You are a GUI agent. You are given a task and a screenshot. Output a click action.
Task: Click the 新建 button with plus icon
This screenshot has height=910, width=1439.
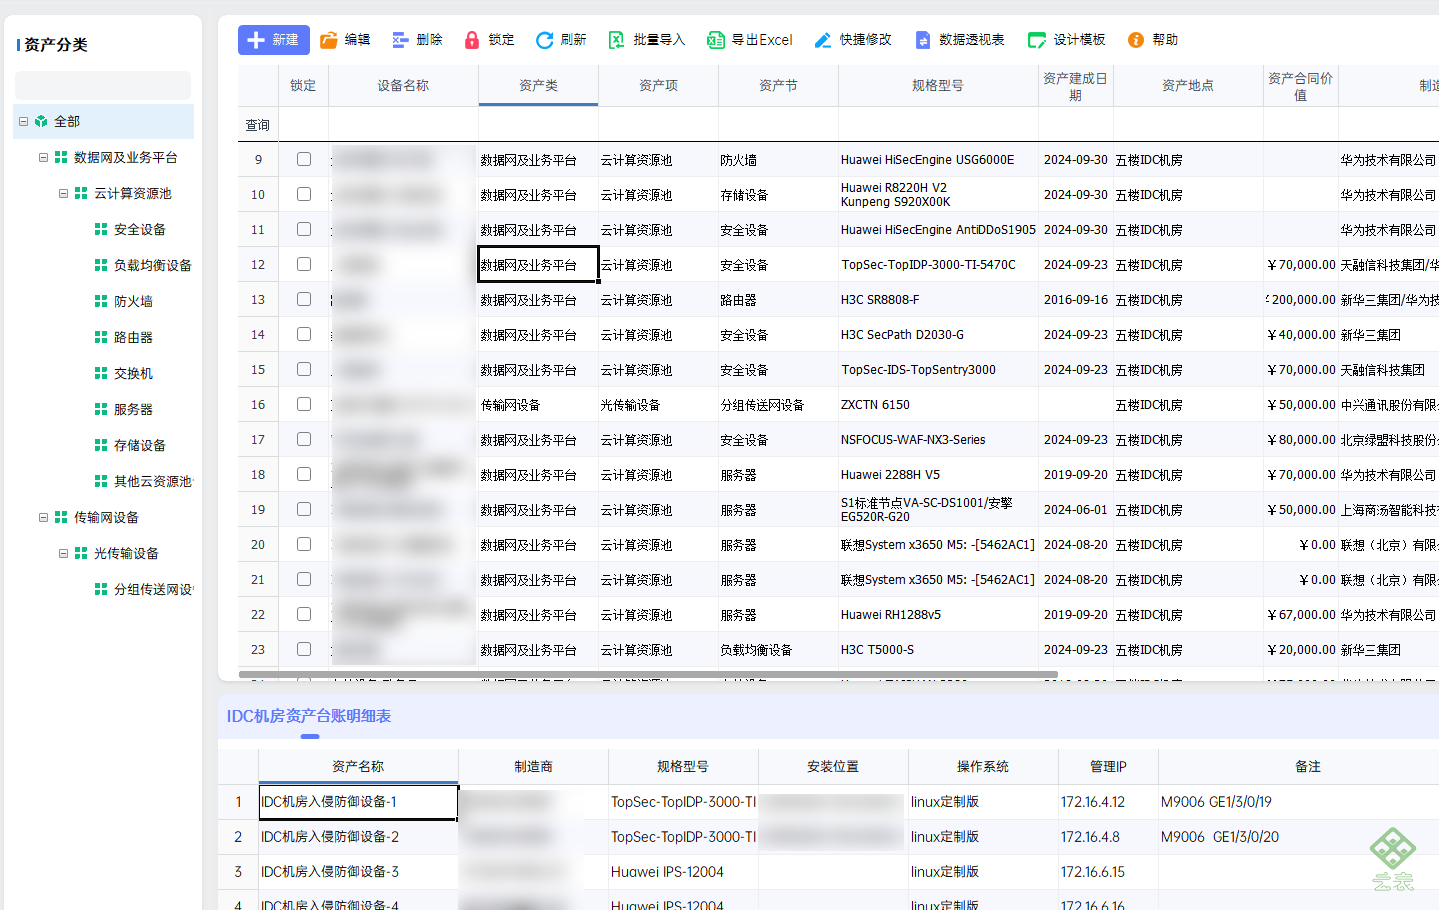pyautogui.click(x=273, y=40)
